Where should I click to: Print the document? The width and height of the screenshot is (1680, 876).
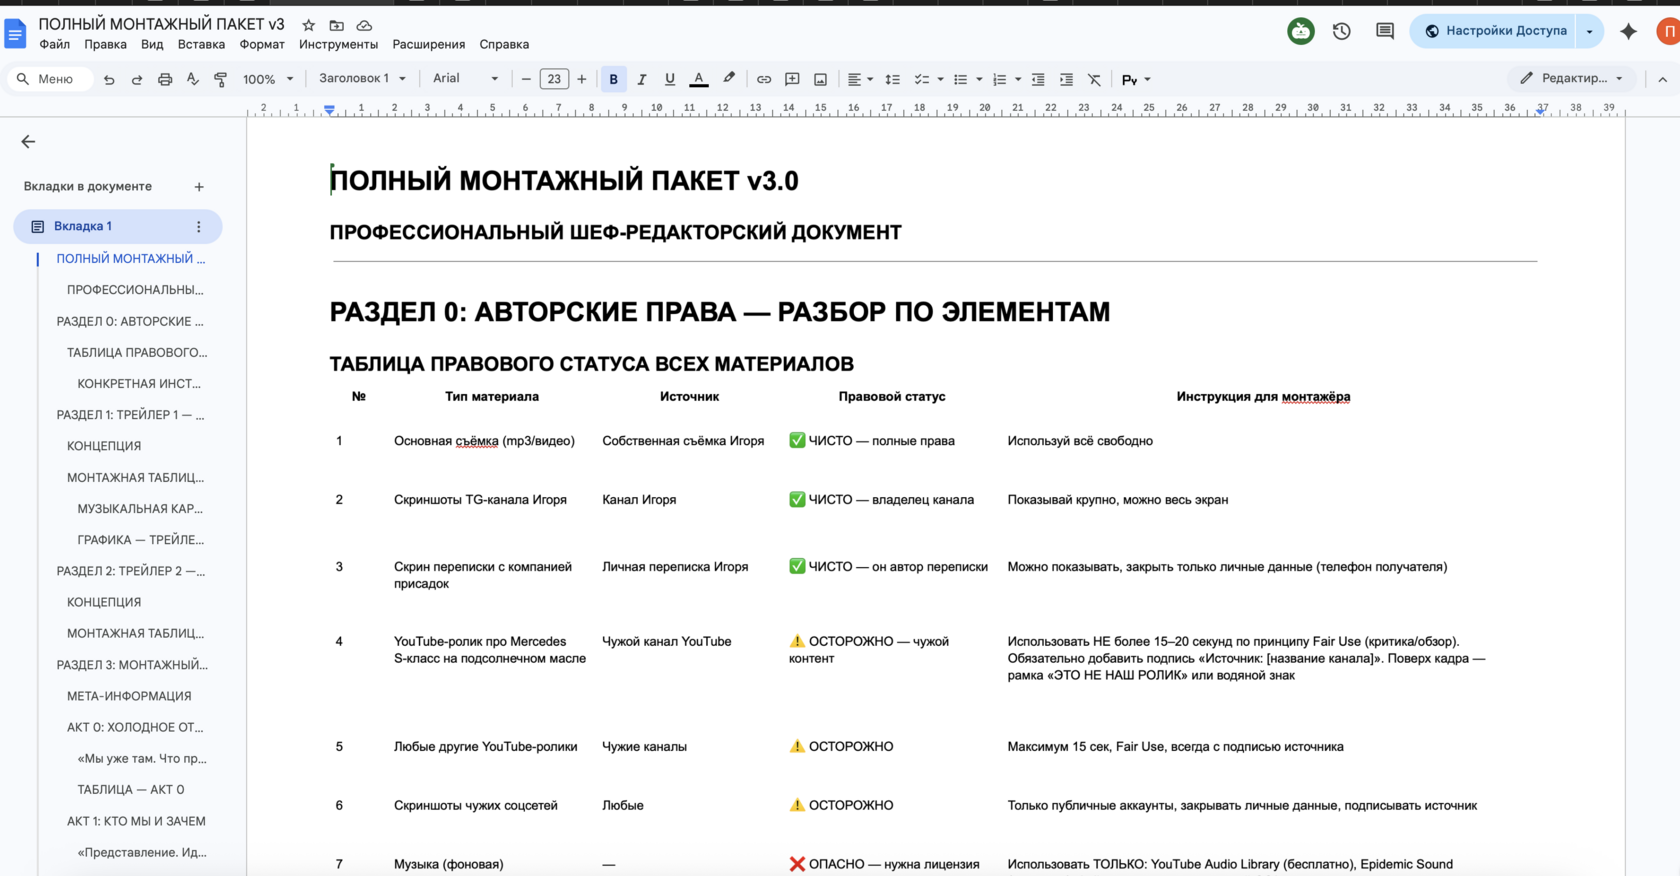point(165,79)
